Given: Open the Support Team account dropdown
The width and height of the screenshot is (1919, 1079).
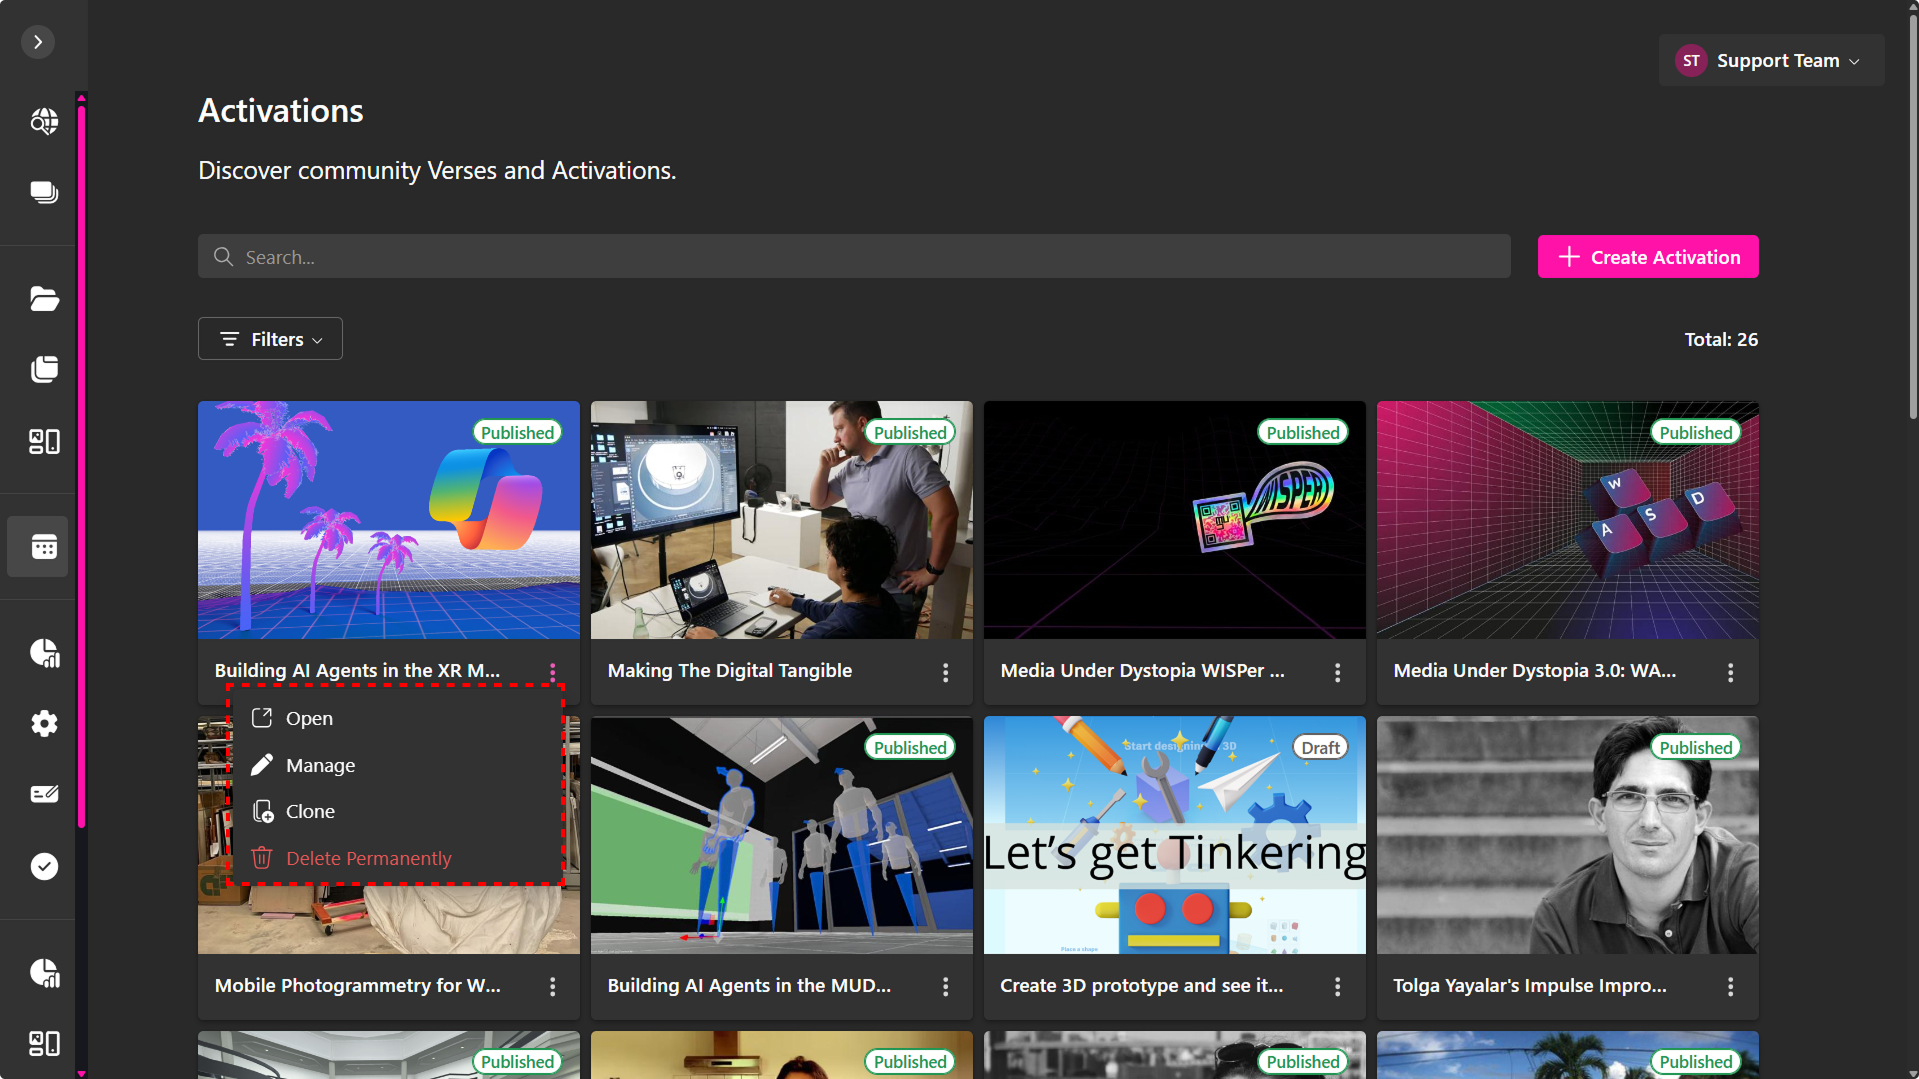Looking at the screenshot, I should [1771, 61].
